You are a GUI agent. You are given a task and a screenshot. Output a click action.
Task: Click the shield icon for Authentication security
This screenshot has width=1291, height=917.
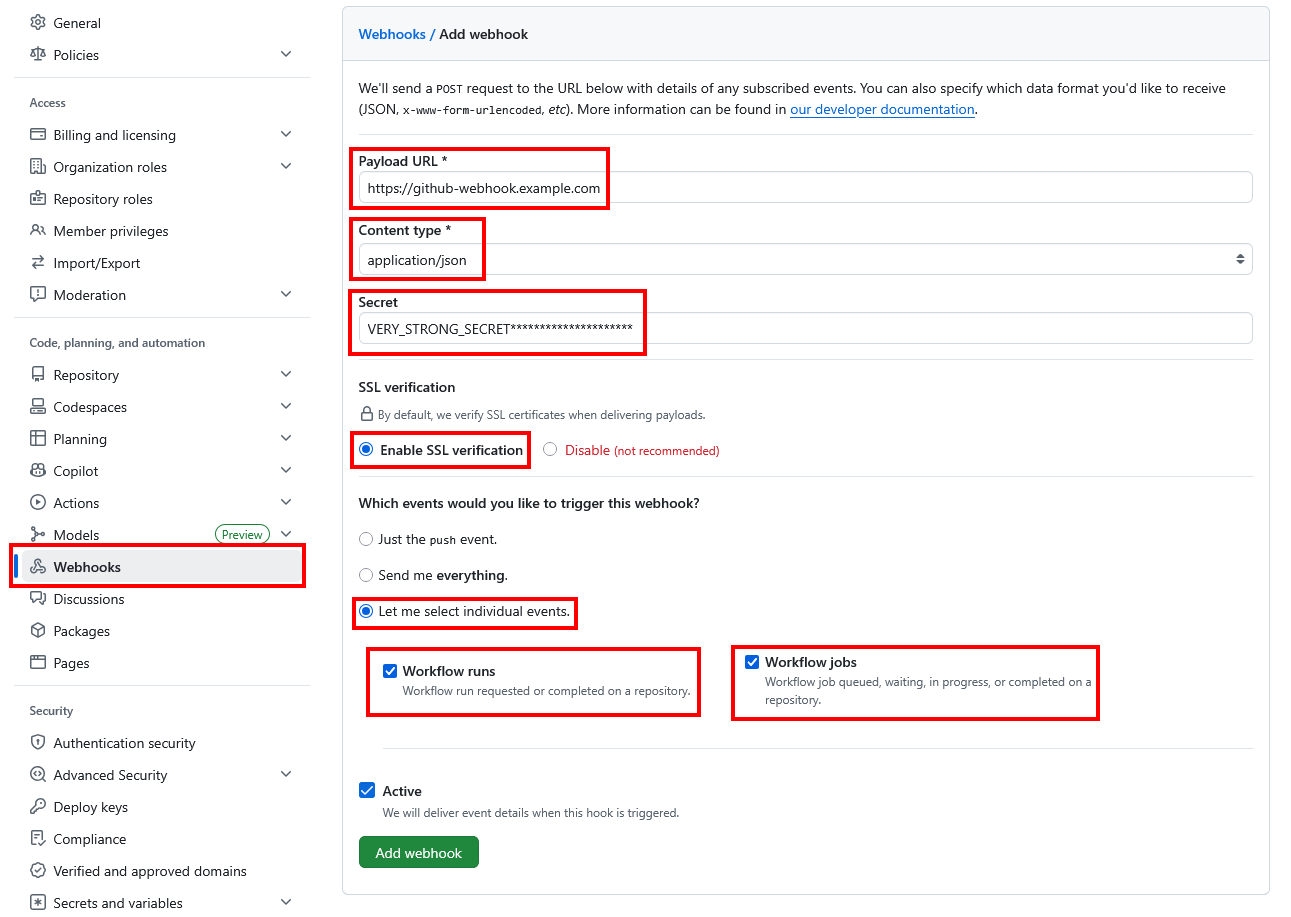(38, 743)
